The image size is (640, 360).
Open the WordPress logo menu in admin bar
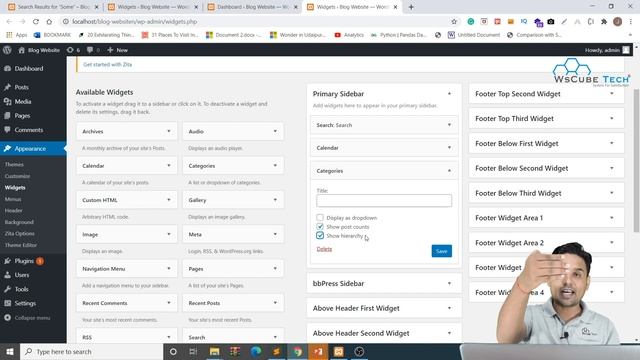(7, 50)
